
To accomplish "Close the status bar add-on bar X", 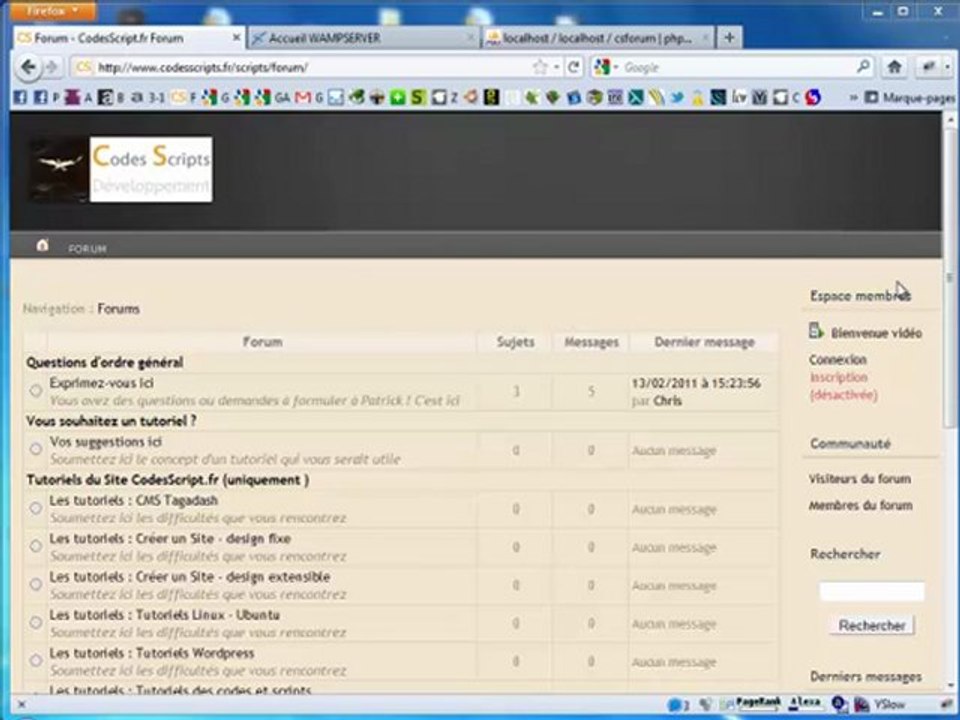I will pyautogui.click(x=21, y=705).
